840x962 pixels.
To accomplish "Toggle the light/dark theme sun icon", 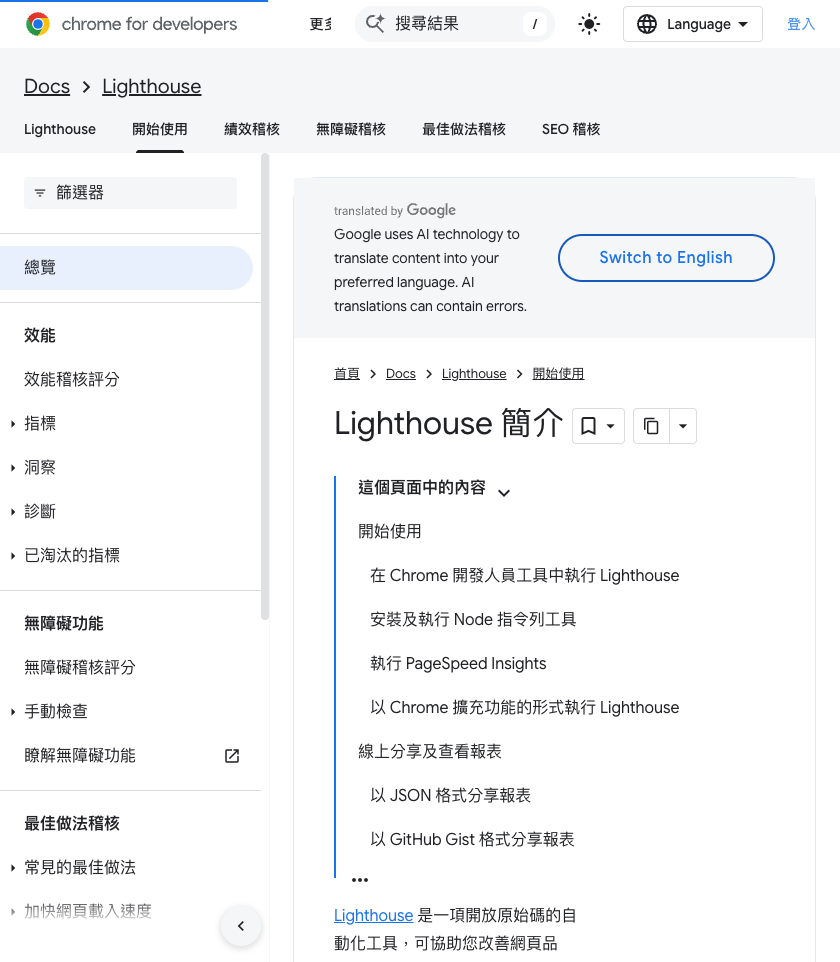I will tap(589, 24).
